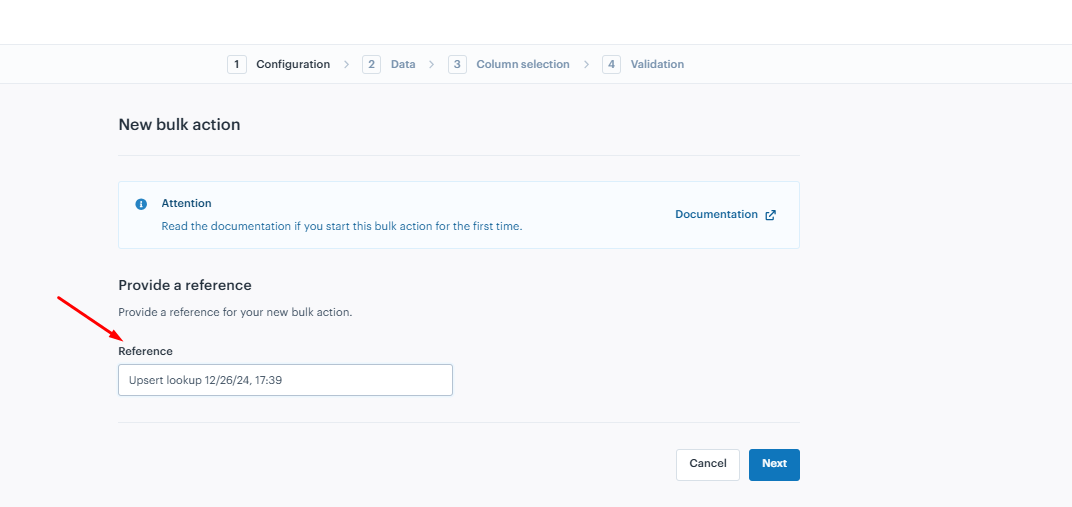Select the step 3 number badge
This screenshot has width=1072, height=507.
[x=457, y=64]
